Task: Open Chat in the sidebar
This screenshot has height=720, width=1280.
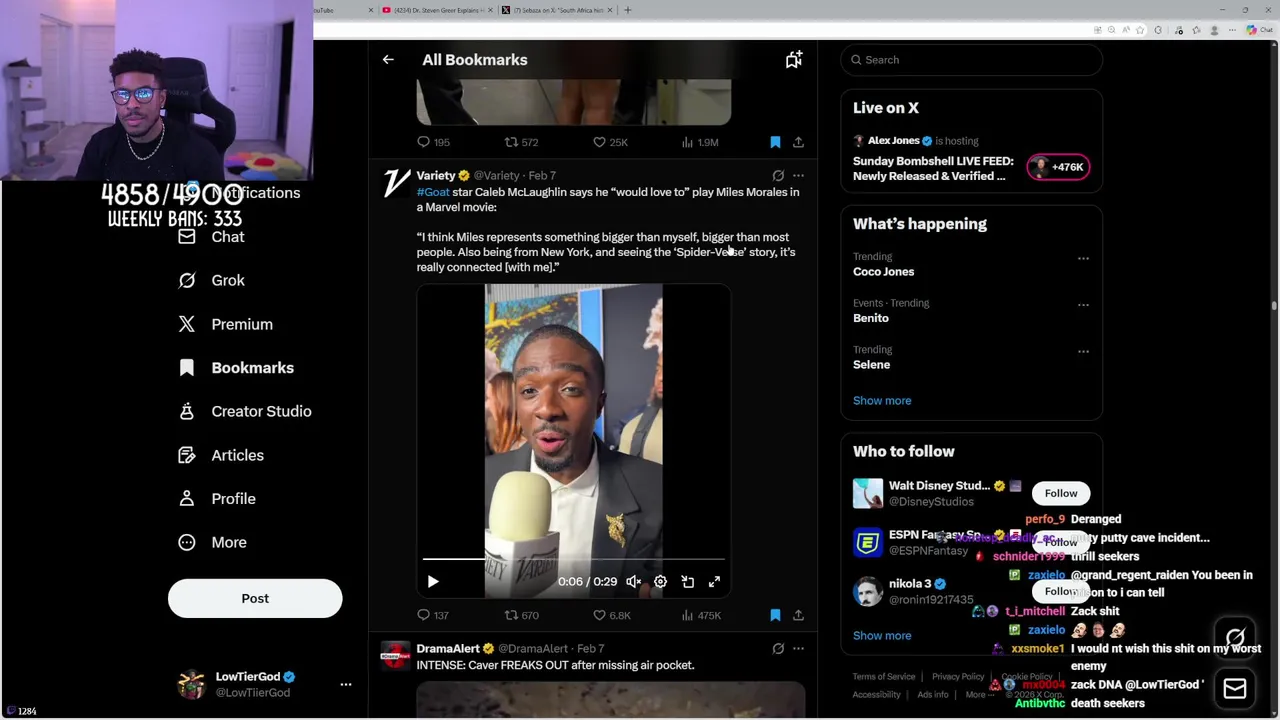Action: tap(211, 237)
